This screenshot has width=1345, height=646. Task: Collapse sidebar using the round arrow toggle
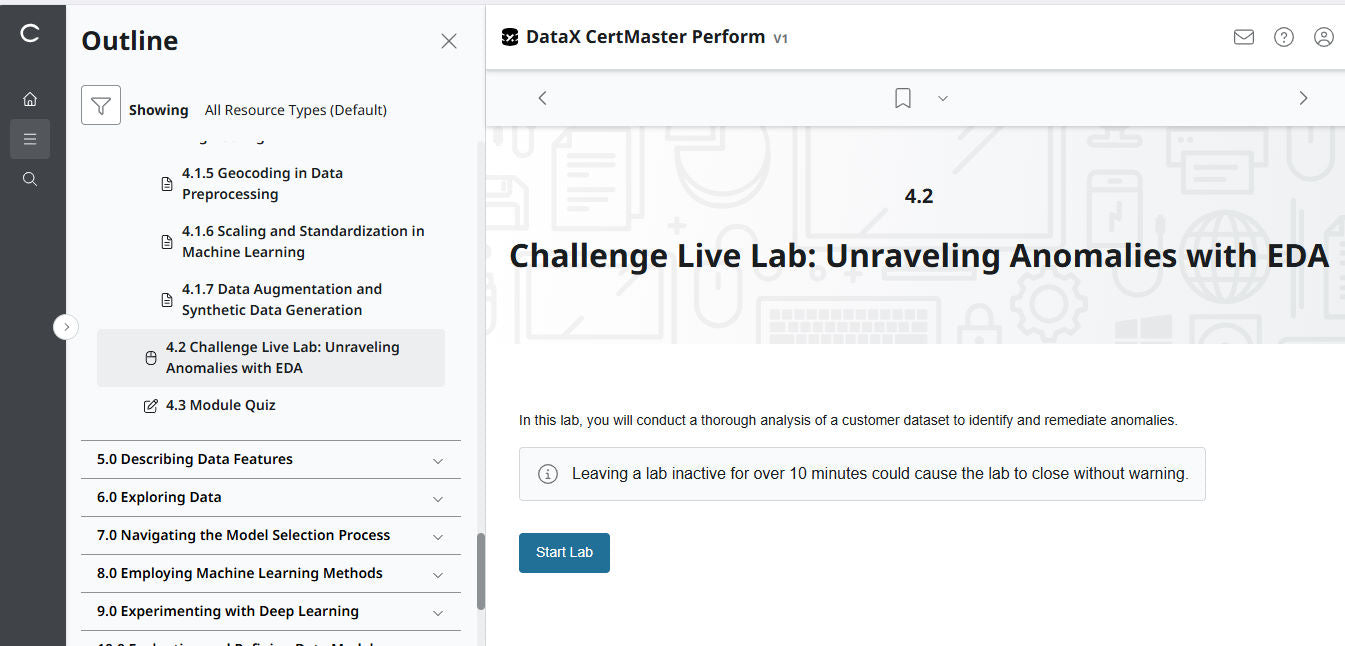[x=66, y=327]
